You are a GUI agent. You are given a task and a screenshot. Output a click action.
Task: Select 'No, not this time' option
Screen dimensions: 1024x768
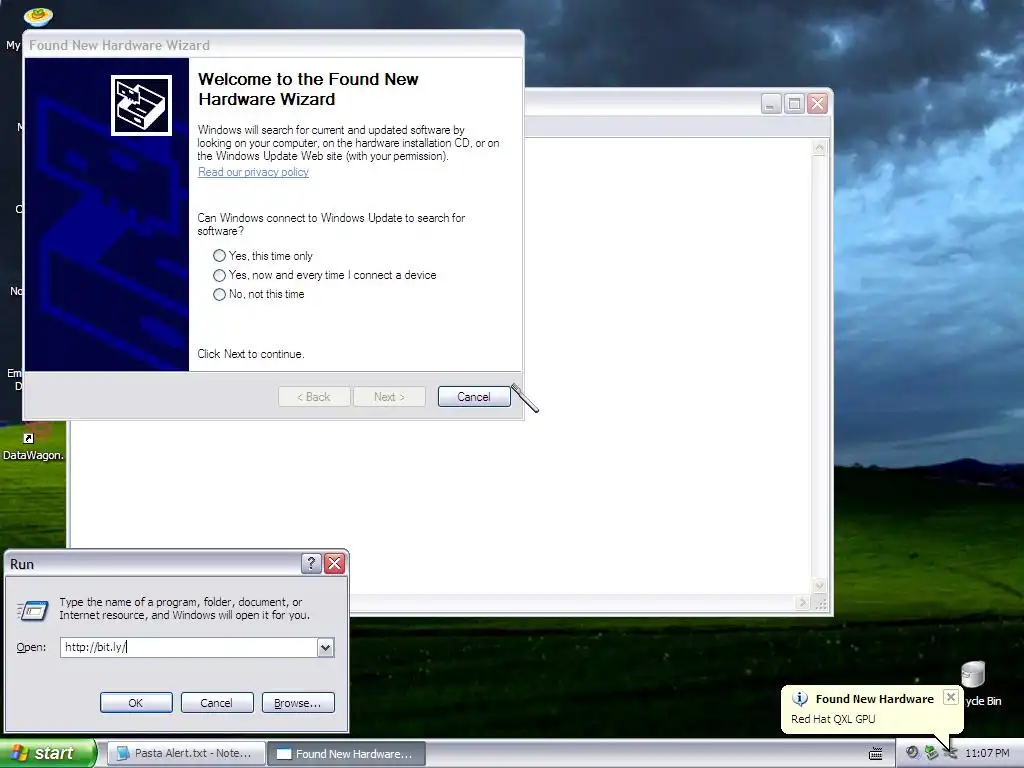(259, 294)
